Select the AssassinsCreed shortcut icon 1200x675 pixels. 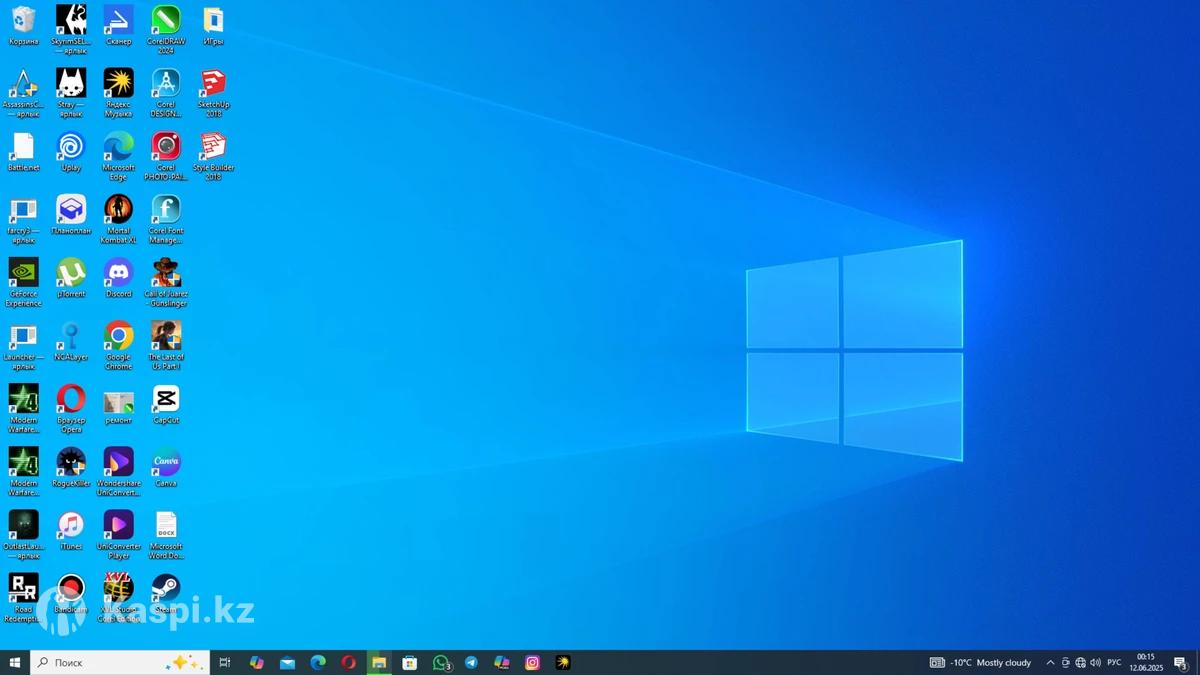pos(23,94)
